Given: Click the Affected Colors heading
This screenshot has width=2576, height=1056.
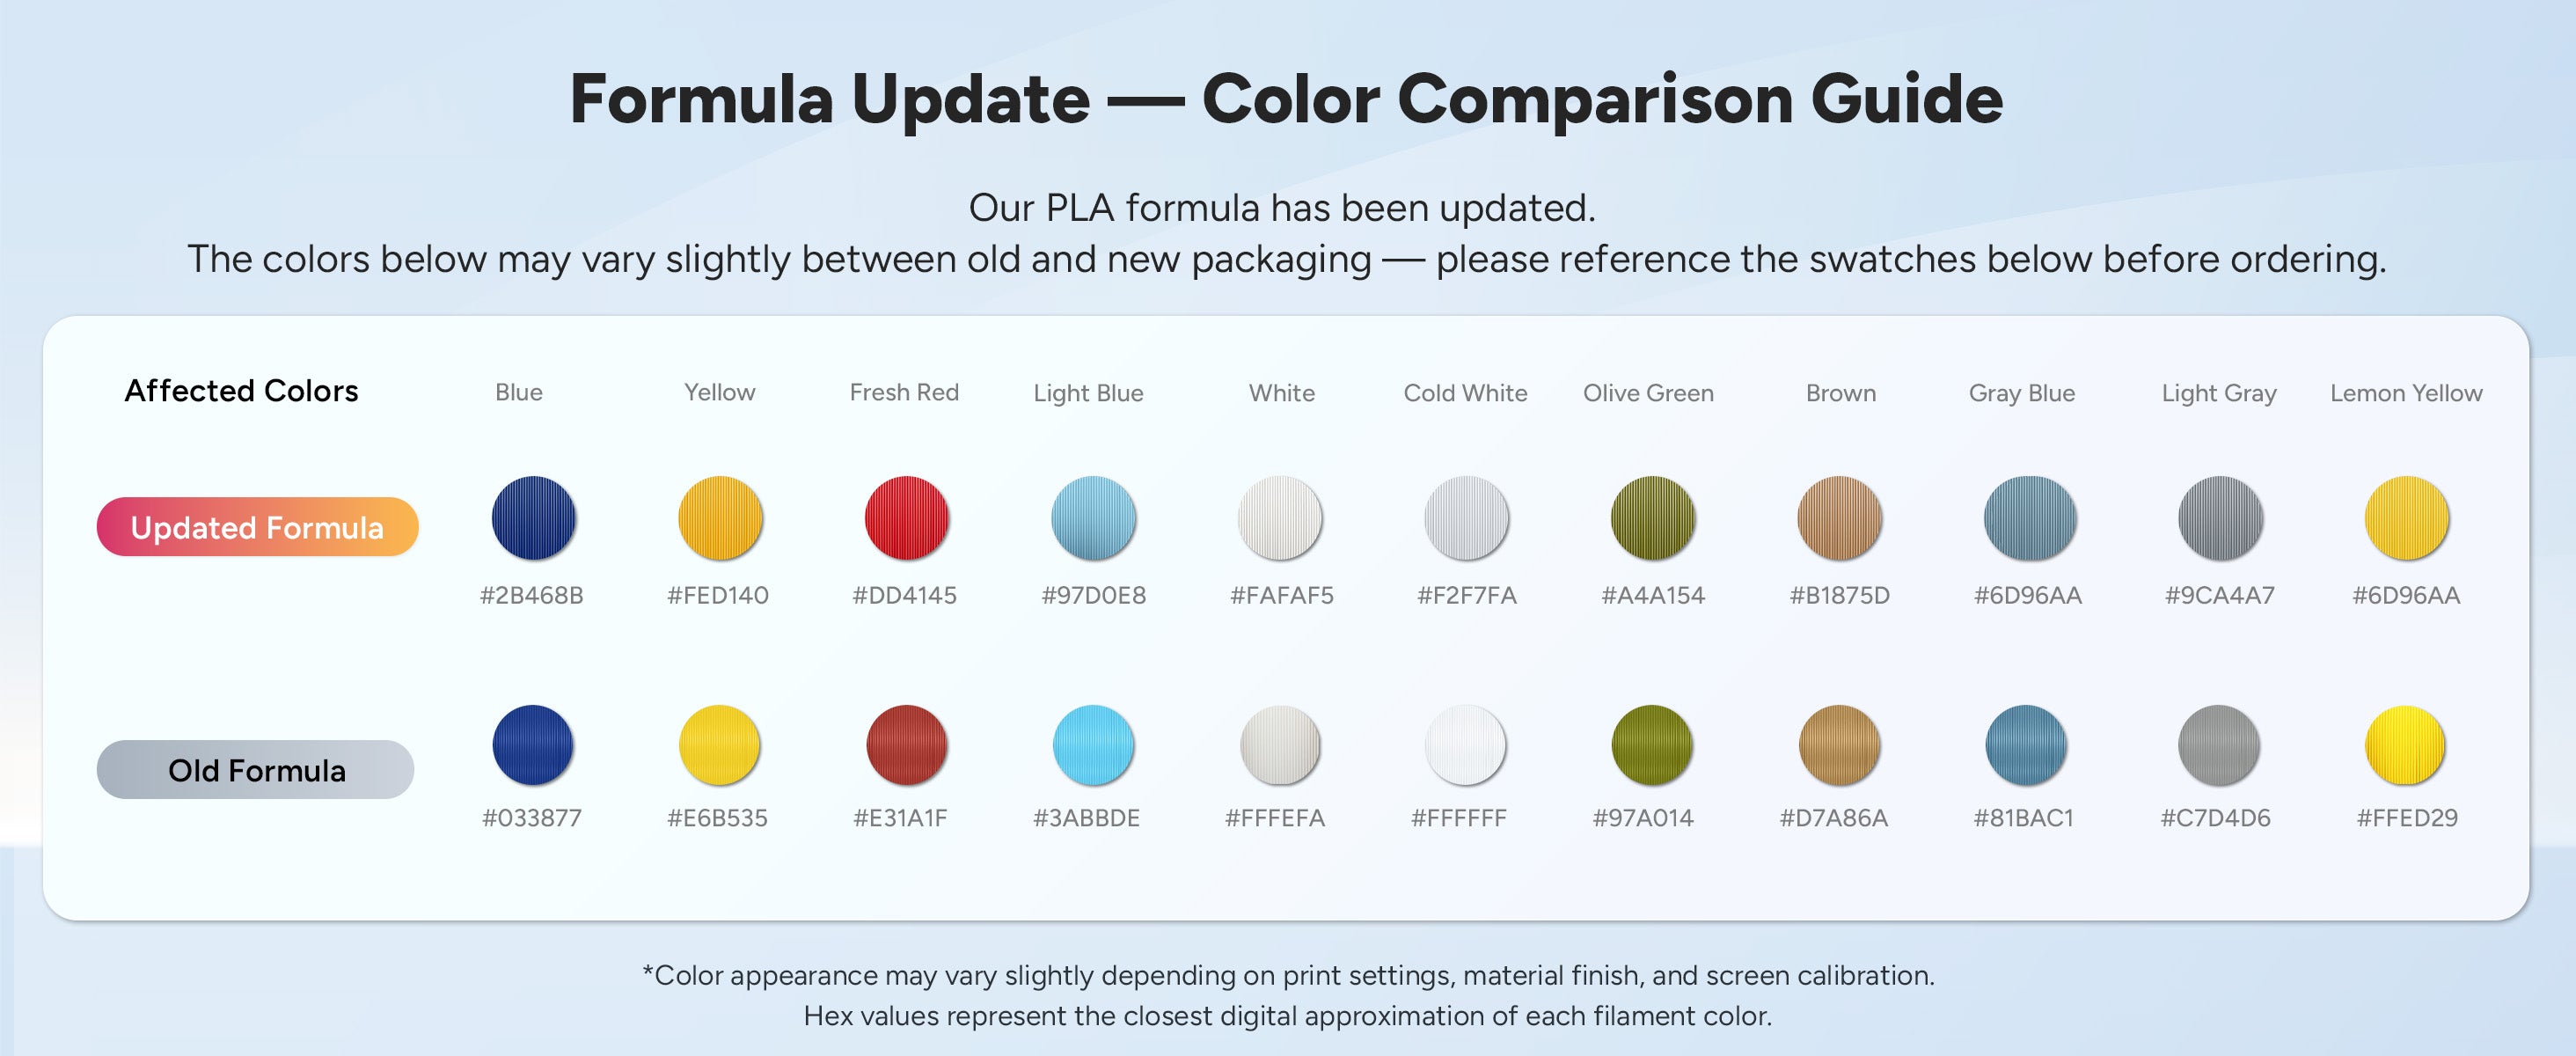Looking at the screenshot, I should (x=241, y=390).
